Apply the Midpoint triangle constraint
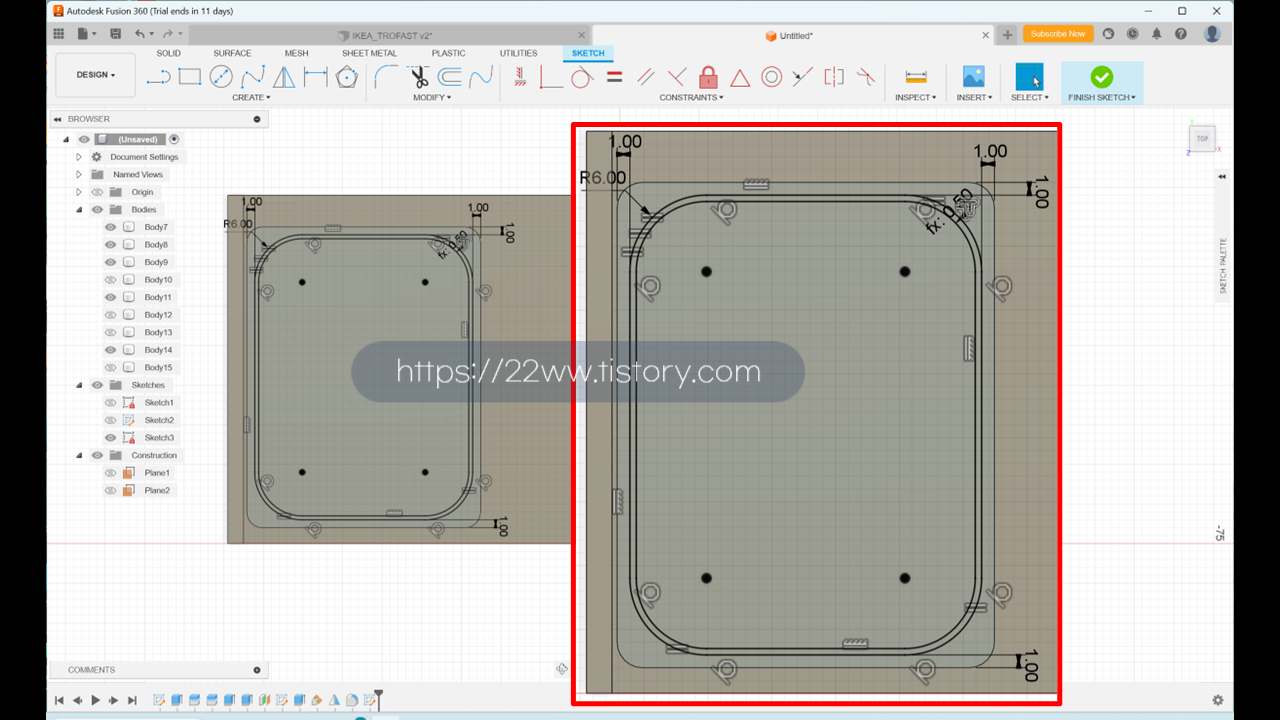1280x720 pixels. 740,77
